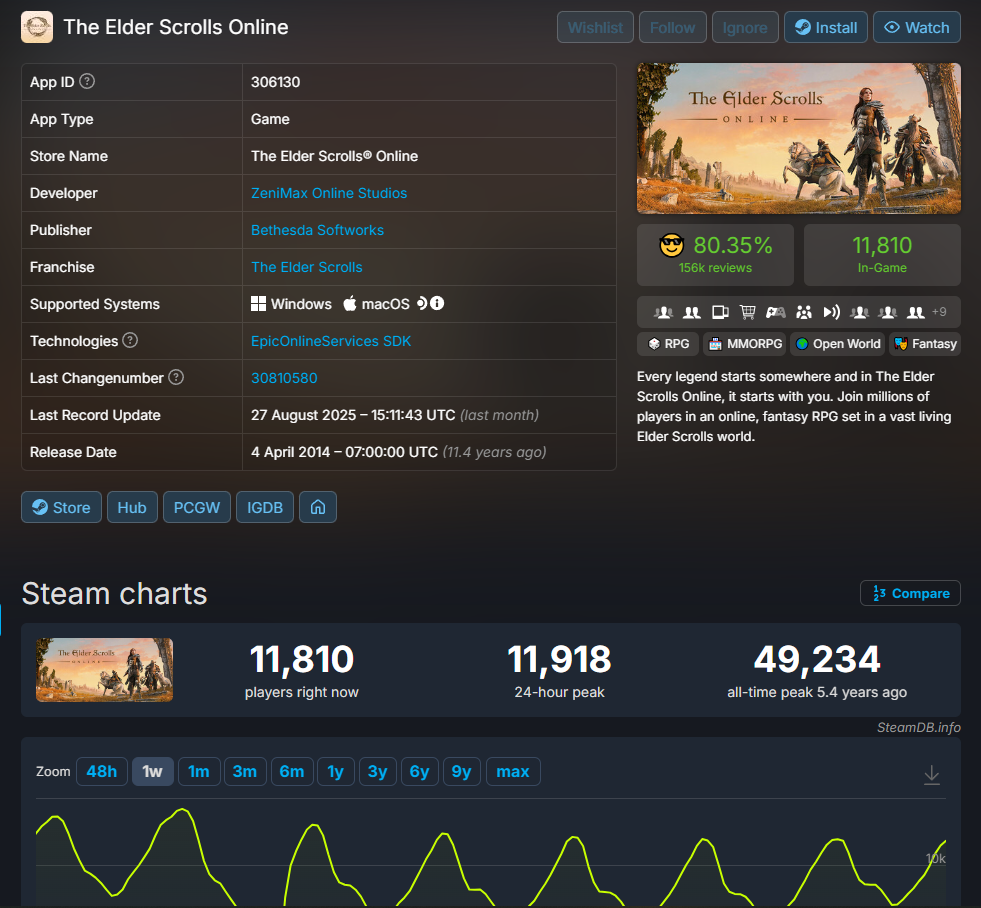Open the ZeniMax Online Studios developer link
The image size is (981, 908).
(x=329, y=193)
